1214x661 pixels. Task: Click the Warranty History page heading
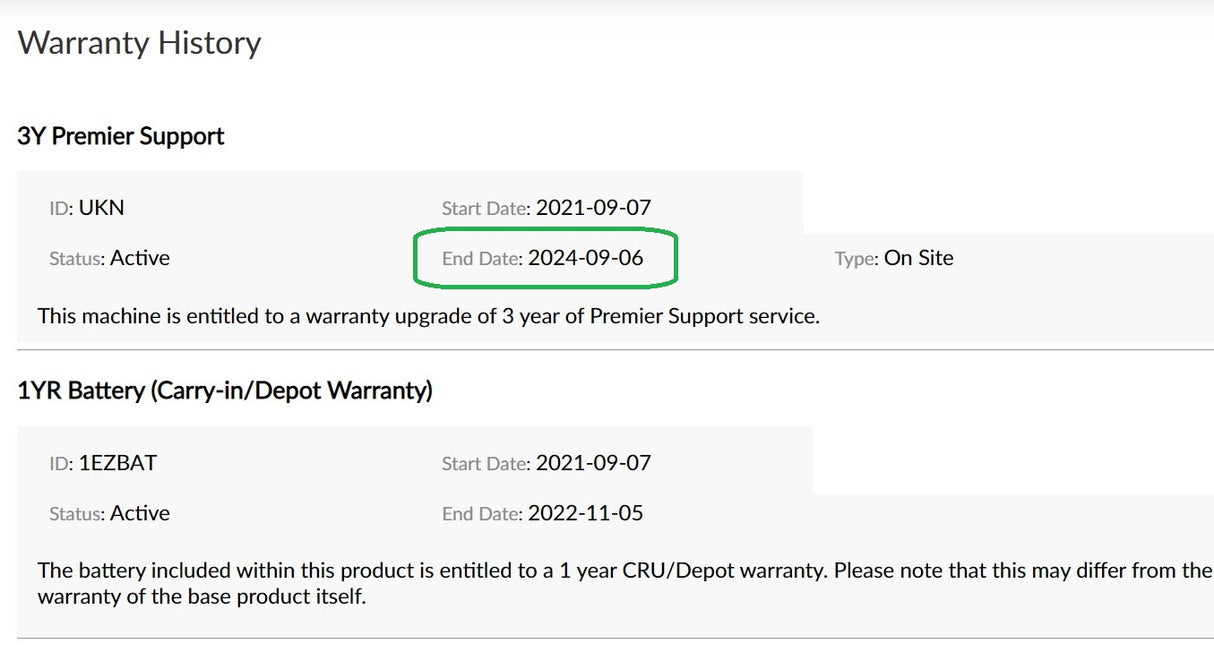pyautogui.click(x=139, y=43)
